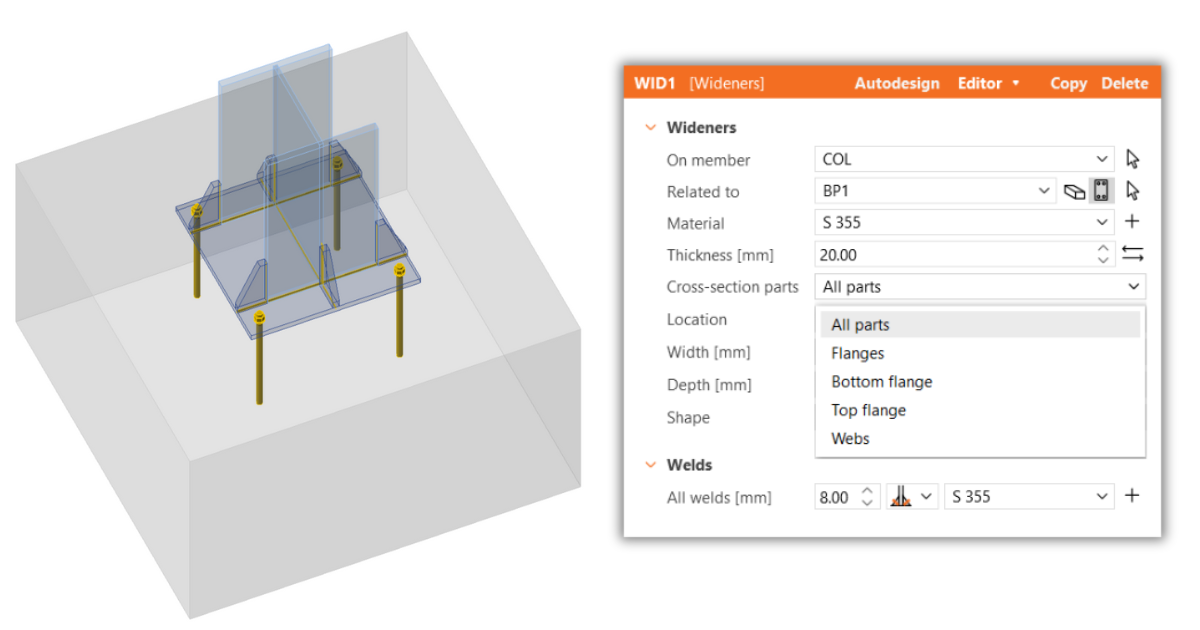Open the On member COL dropdown

(x=964, y=159)
